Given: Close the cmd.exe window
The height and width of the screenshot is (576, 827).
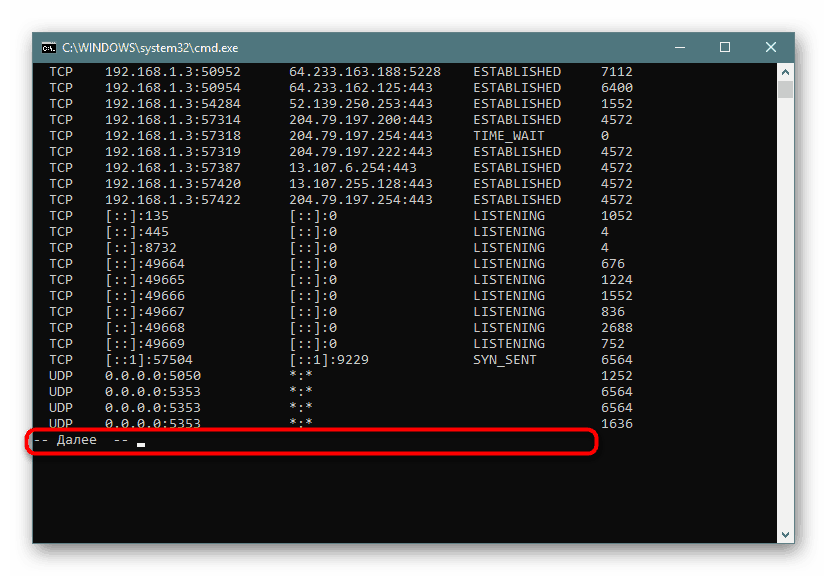Looking at the screenshot, I should pos(771,47).
